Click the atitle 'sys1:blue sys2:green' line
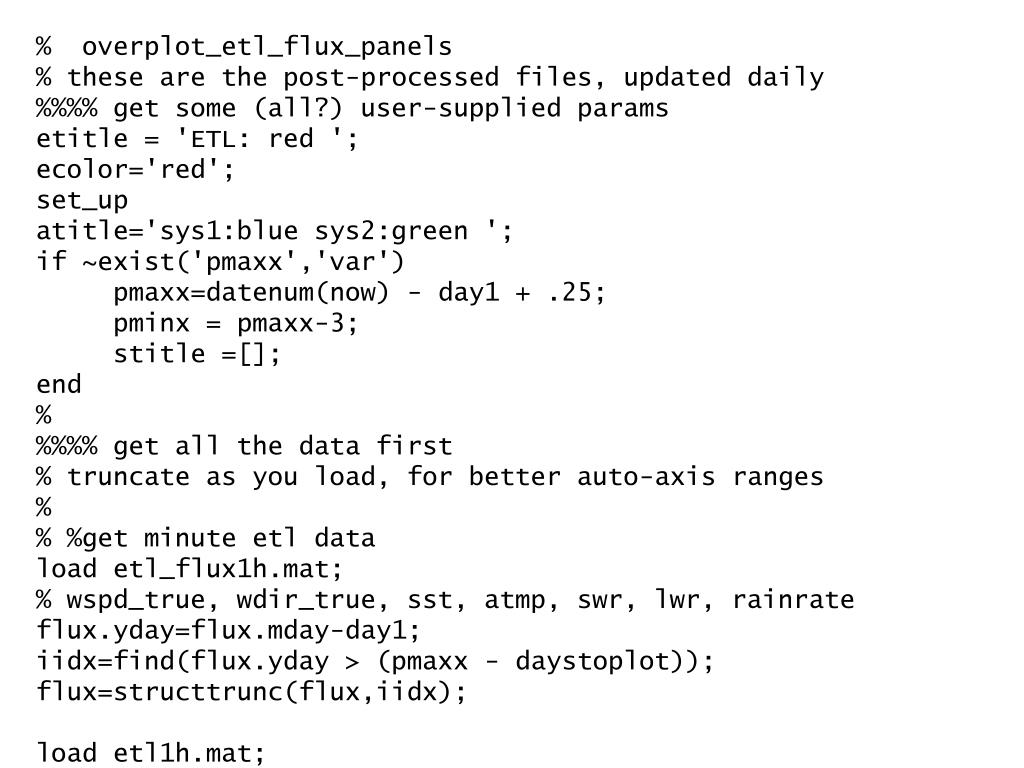 pyautogui.click(x=275, y=231)
